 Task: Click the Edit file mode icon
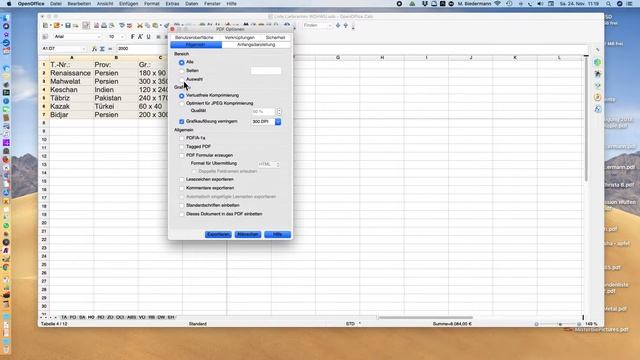(86, 25)
